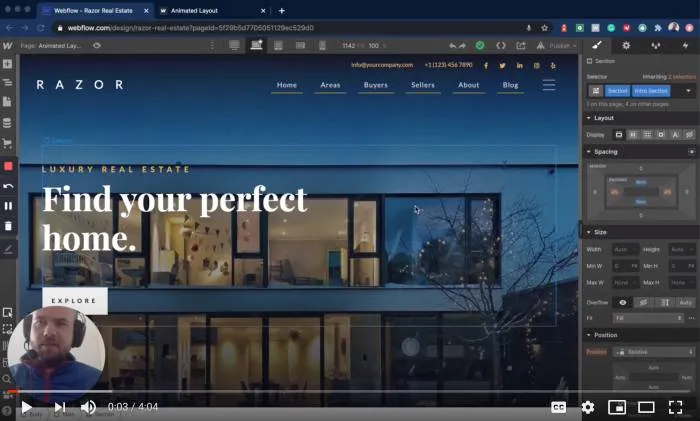Select the base desktop breakpoint icon
The width and height of the screenshot is (700, 421).
(x=256, y=45)
